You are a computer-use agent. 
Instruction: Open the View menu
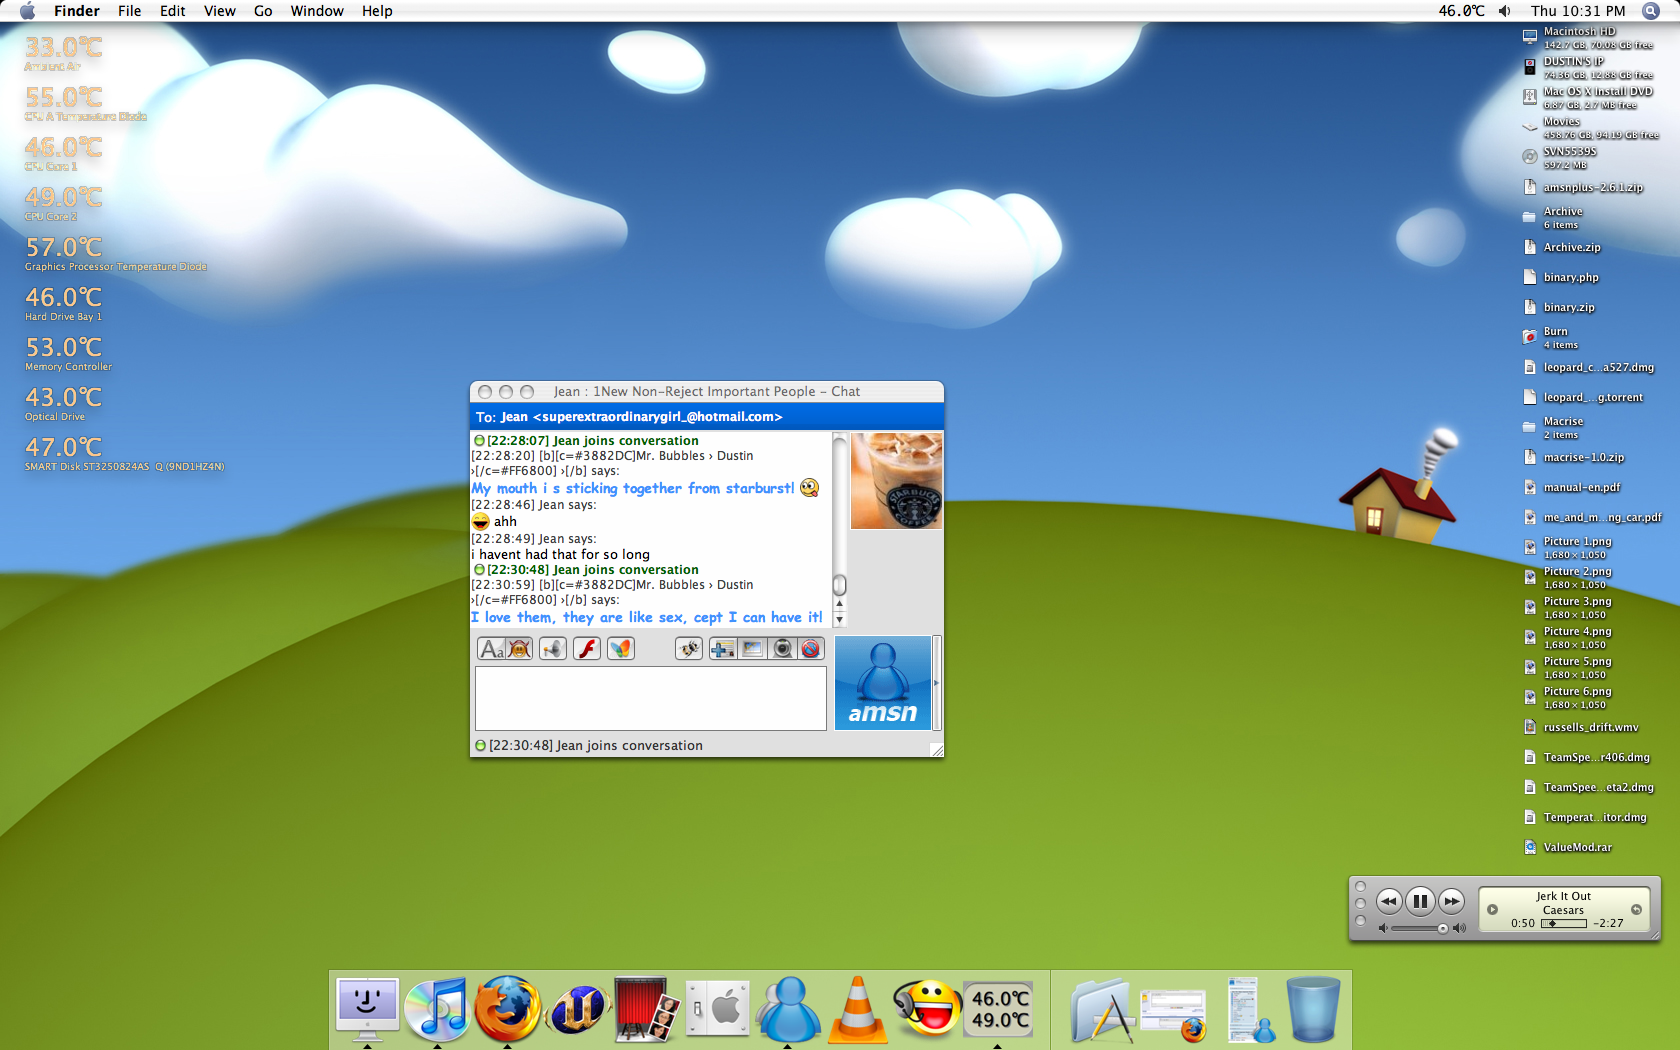(220, 11)
